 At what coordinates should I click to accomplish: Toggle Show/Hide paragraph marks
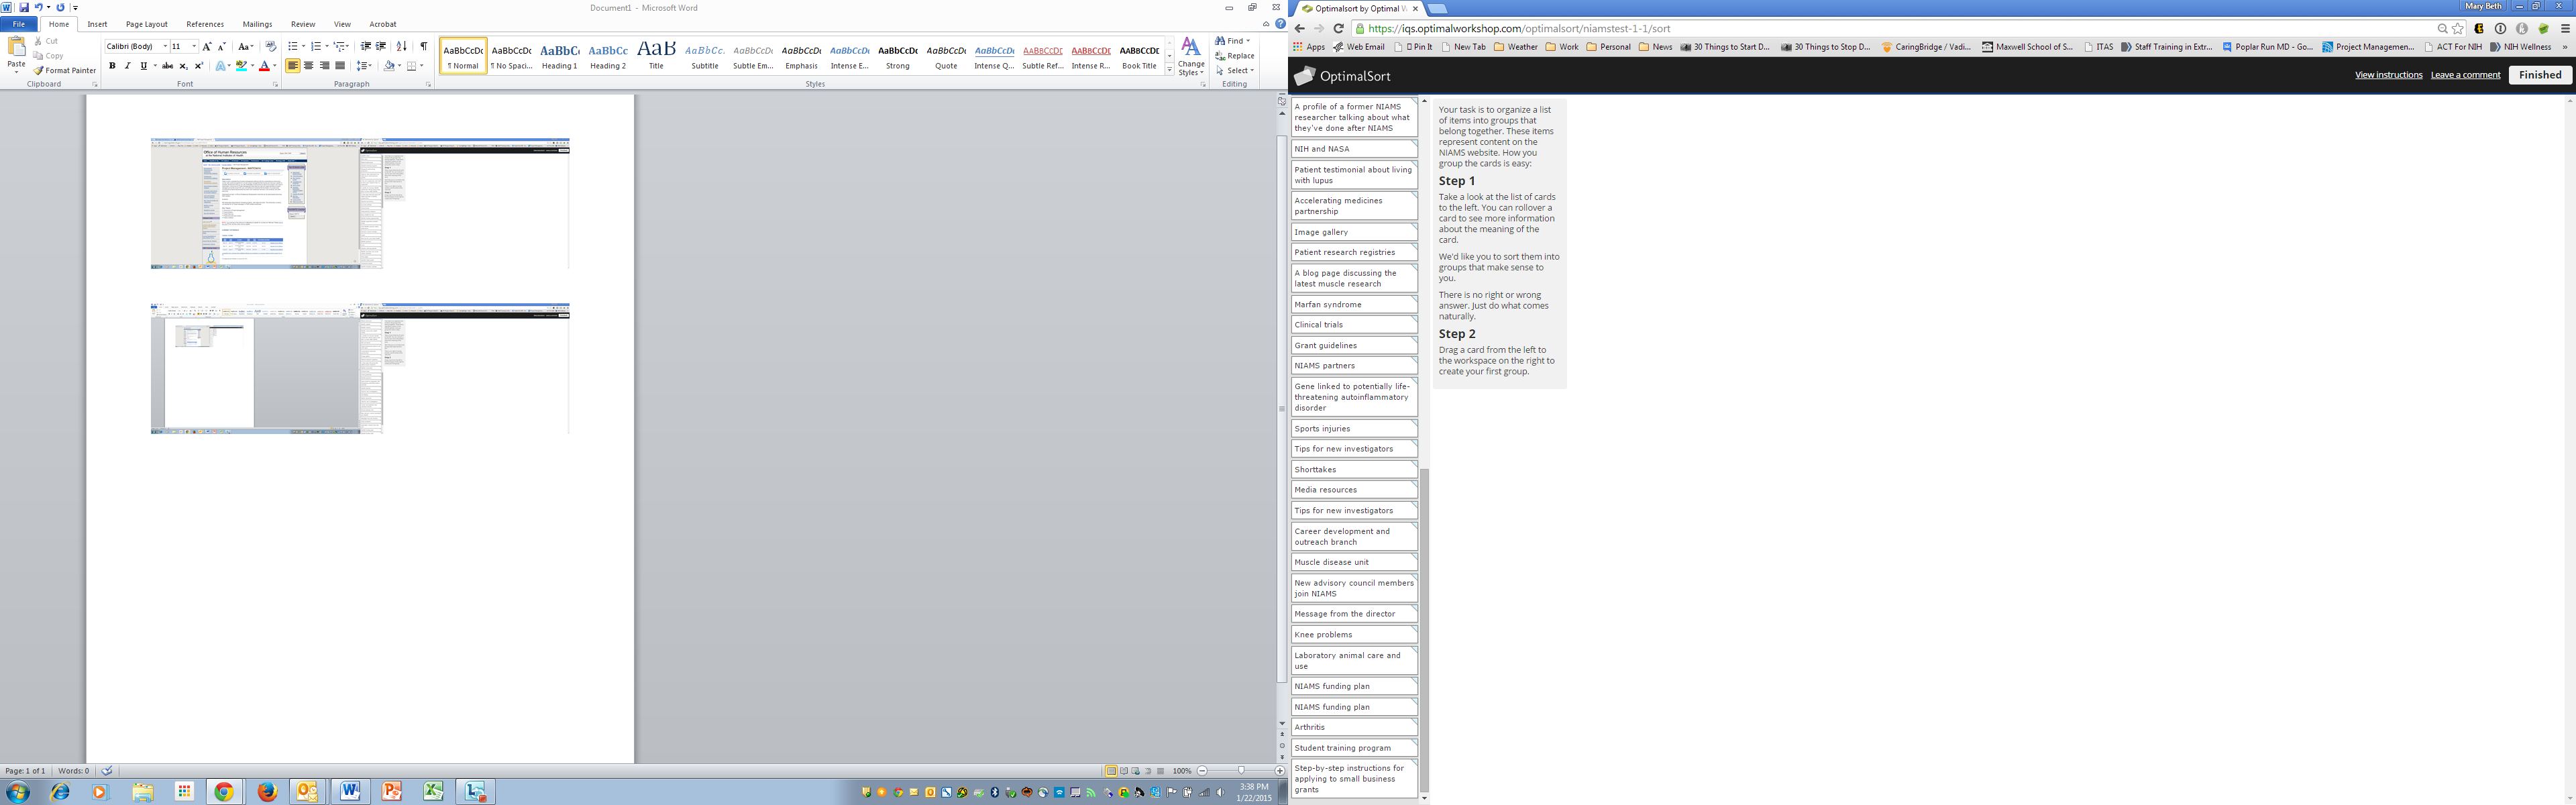point(423,46)
